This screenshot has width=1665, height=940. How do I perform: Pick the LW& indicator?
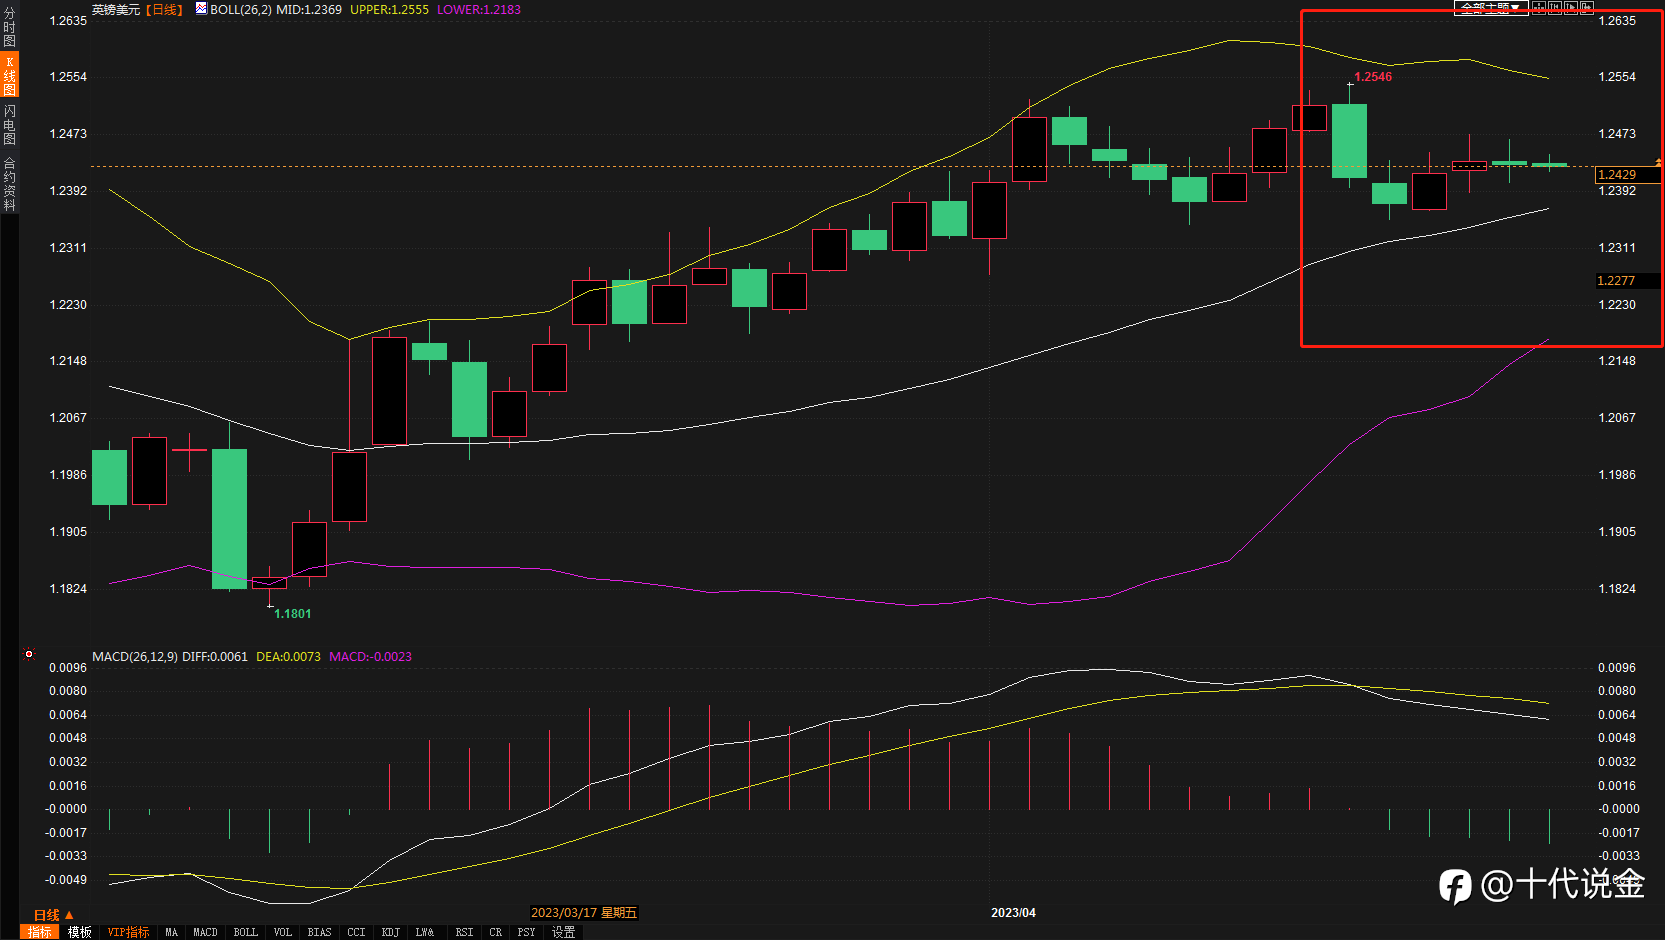point(425,932)
